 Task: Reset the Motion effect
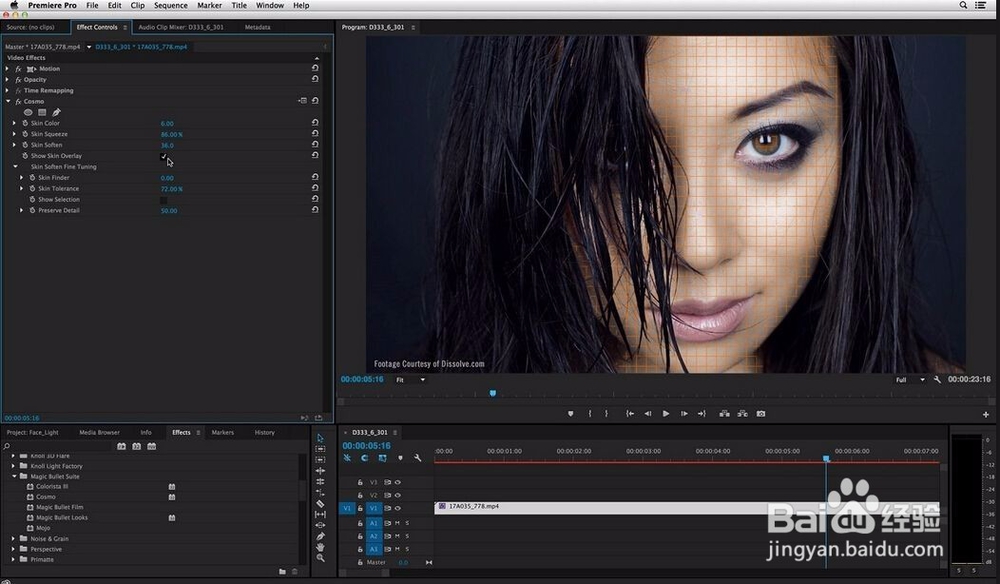(x=315, y=68)
